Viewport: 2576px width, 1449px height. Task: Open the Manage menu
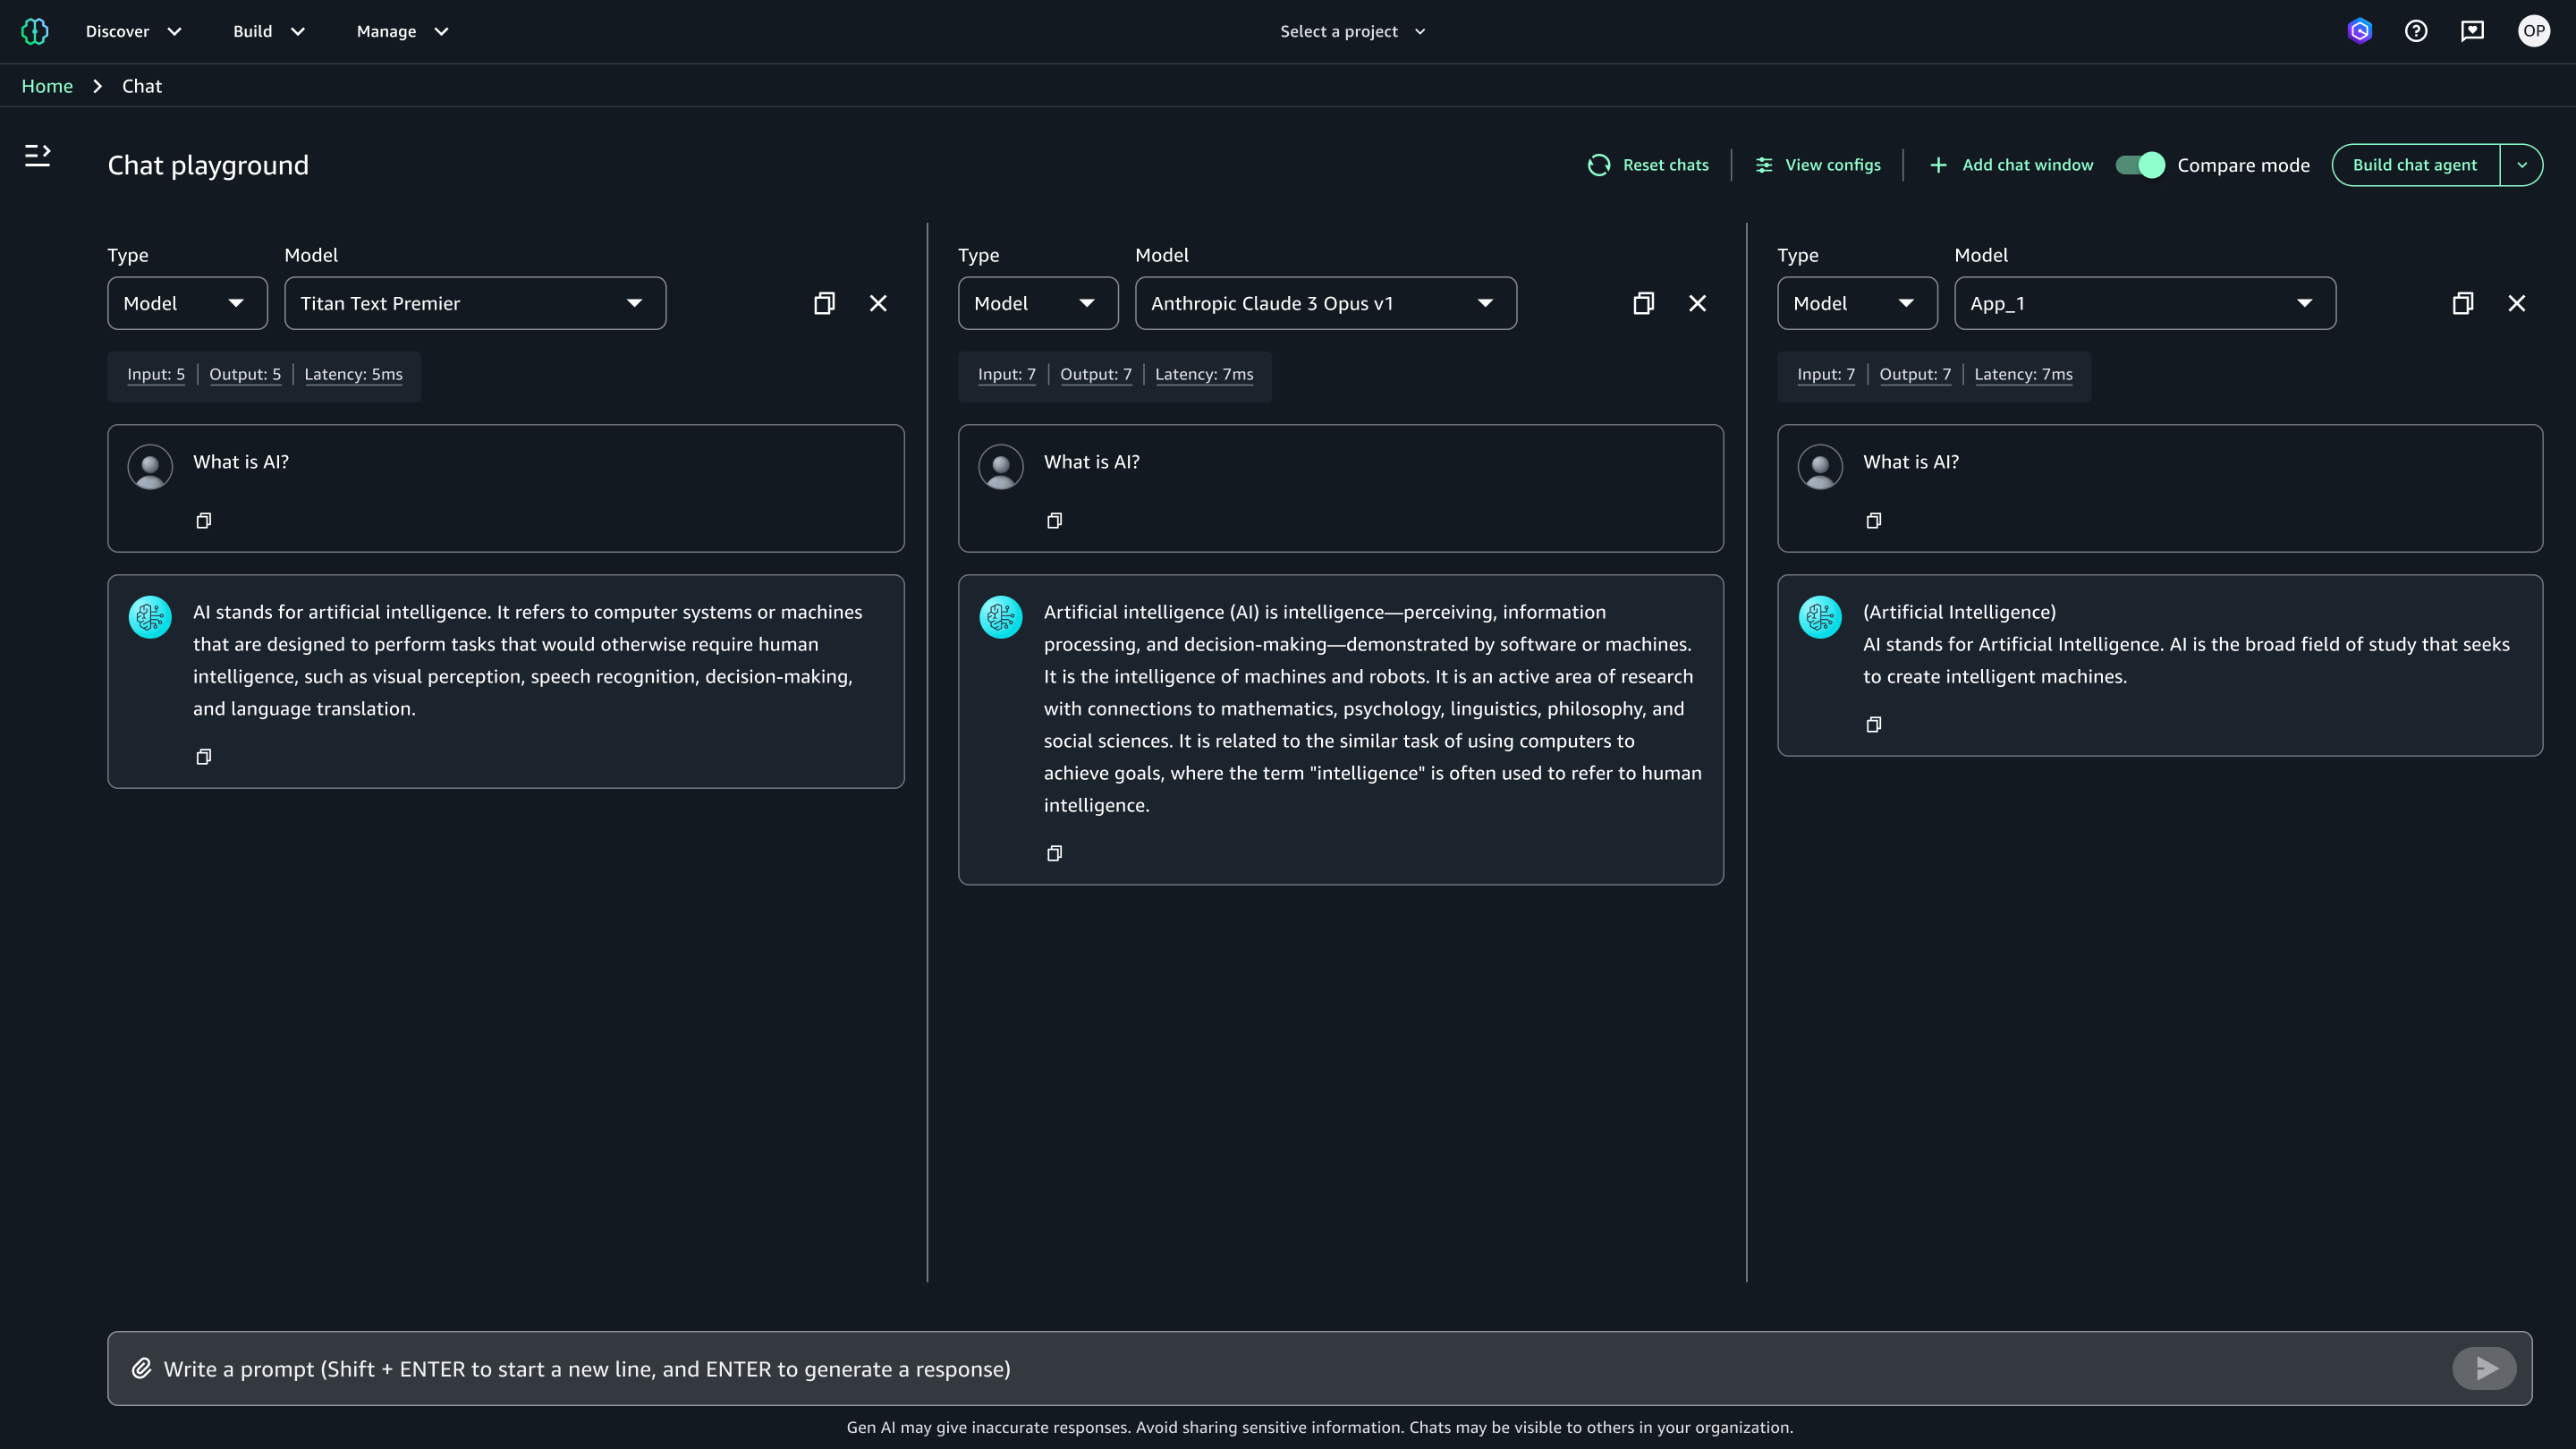[x=400, y=31]
